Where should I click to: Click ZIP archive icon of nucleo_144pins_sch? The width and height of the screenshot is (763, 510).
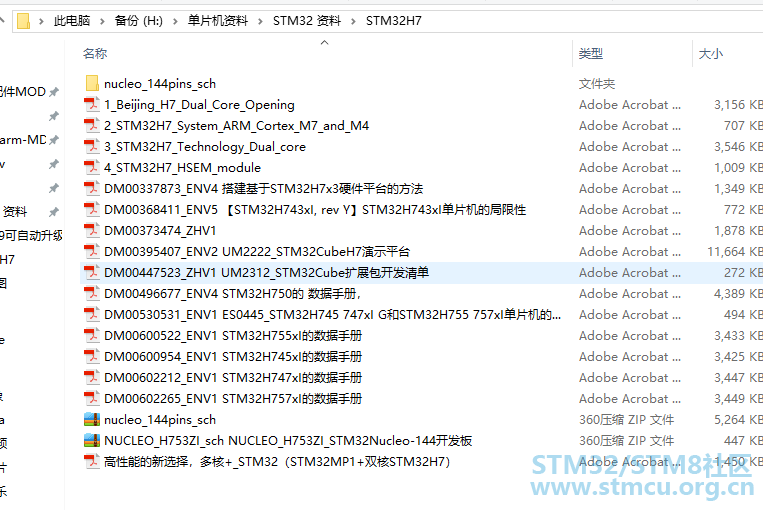click(92, 419)
